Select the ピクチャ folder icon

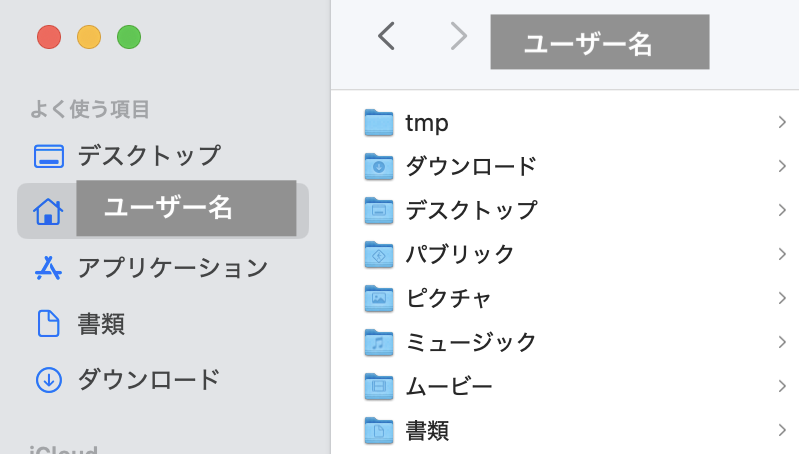pyautogui.click(x=380, y=298)
